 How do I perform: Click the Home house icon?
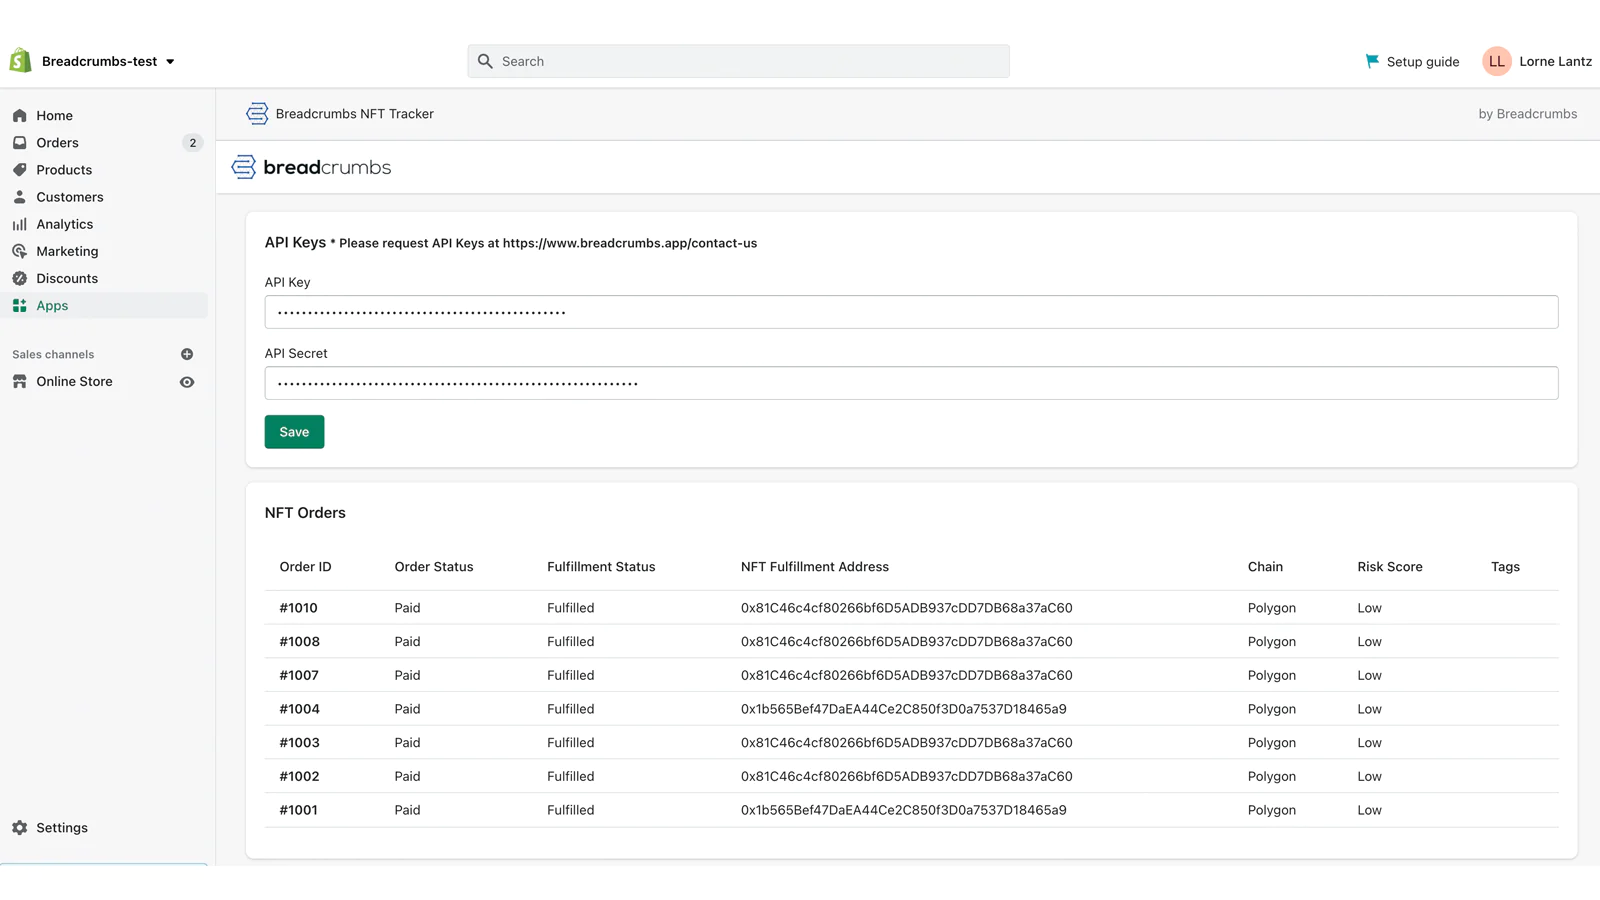pos(19,115)
